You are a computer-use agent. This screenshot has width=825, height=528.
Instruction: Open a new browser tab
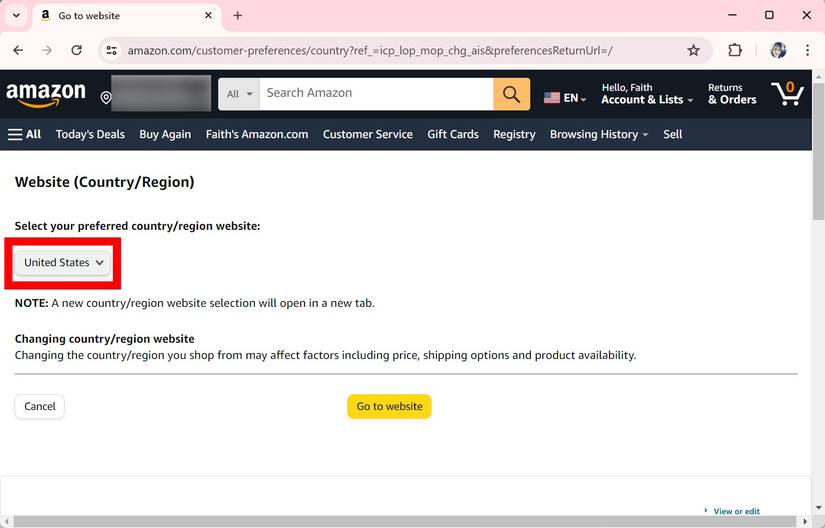pos(238,16)
